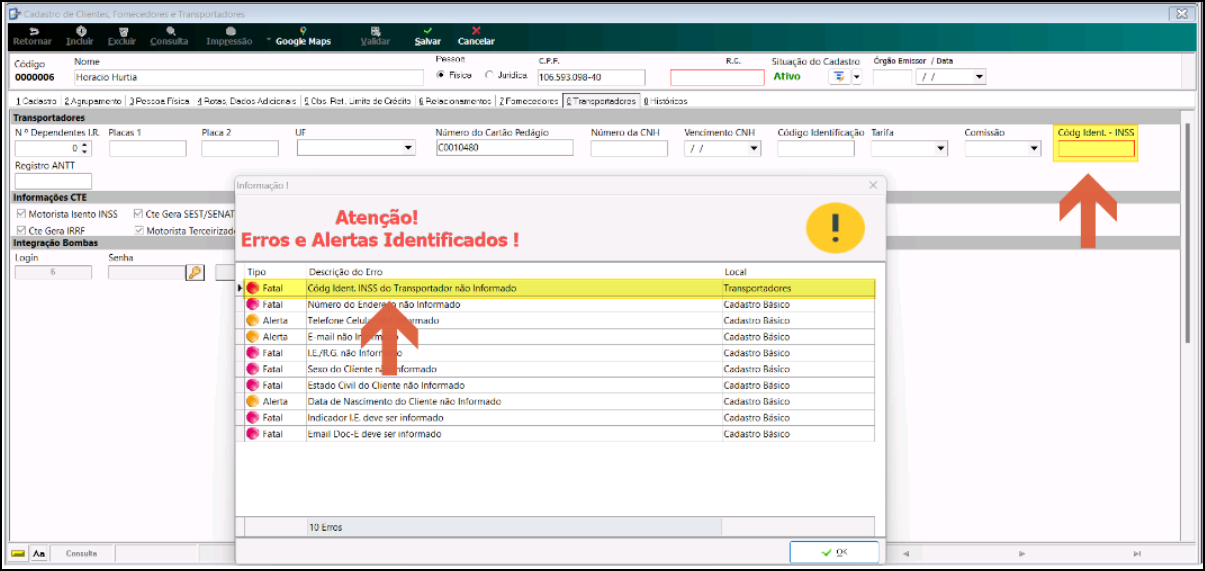
Task: Open the Consulta search tool
Action: [x=168, y=36]
